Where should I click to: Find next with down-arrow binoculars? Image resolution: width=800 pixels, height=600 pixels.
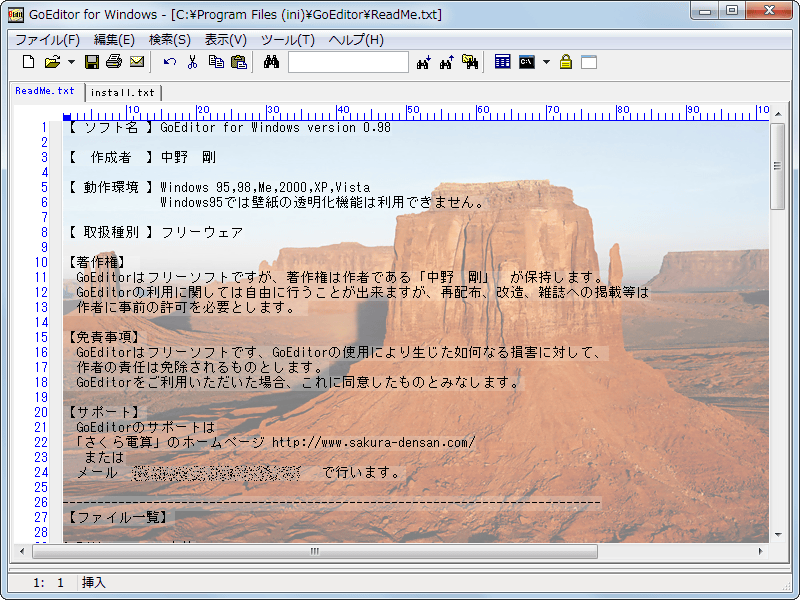pos(423,62)
